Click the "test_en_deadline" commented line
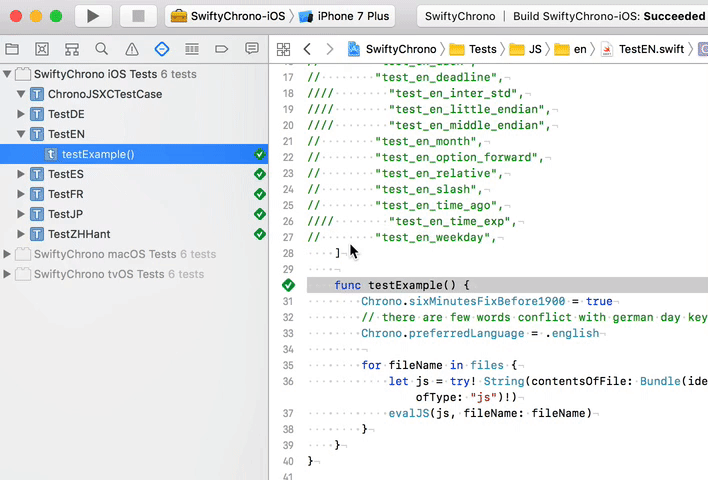 [405, 77]
